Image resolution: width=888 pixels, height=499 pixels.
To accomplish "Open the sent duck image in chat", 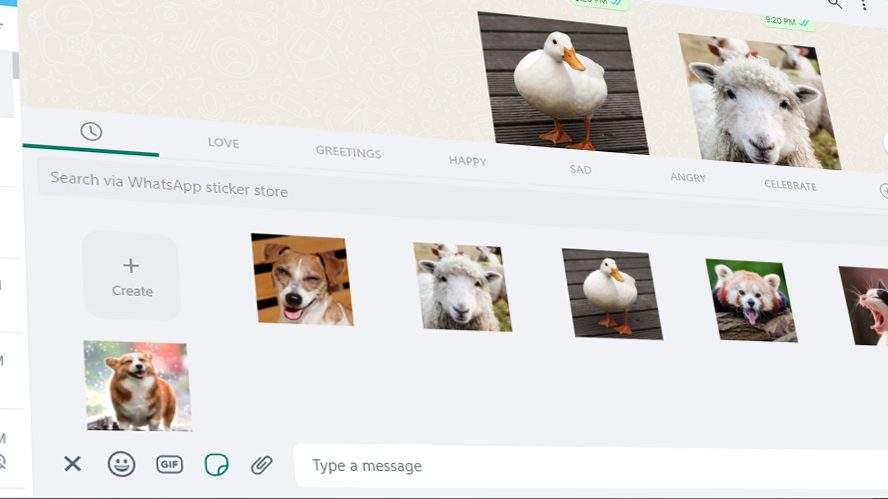I will click(x=563, y=83).
